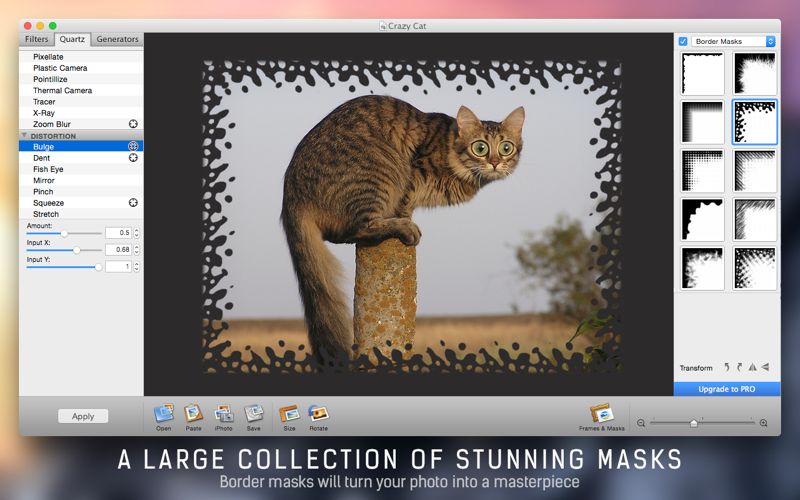This screenshot has width=800, height=500.
Task: Click the Input X field showing 0.68
Action: [118, 249]
